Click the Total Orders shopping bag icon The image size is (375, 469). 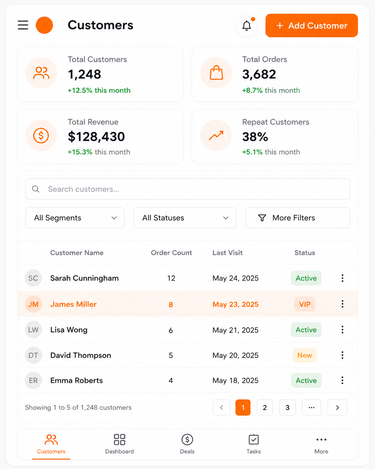216,73
